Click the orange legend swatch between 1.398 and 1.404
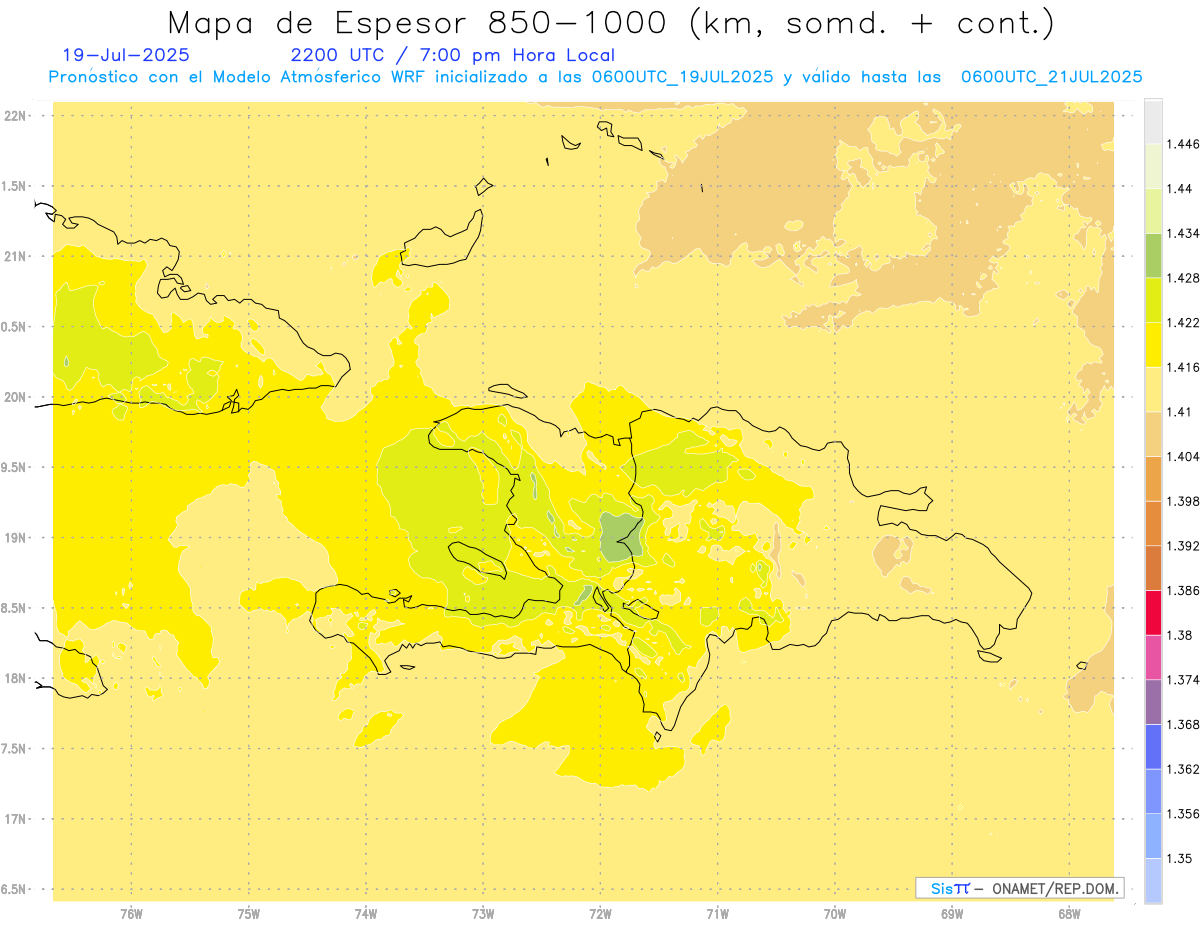 coord(1153,478)
